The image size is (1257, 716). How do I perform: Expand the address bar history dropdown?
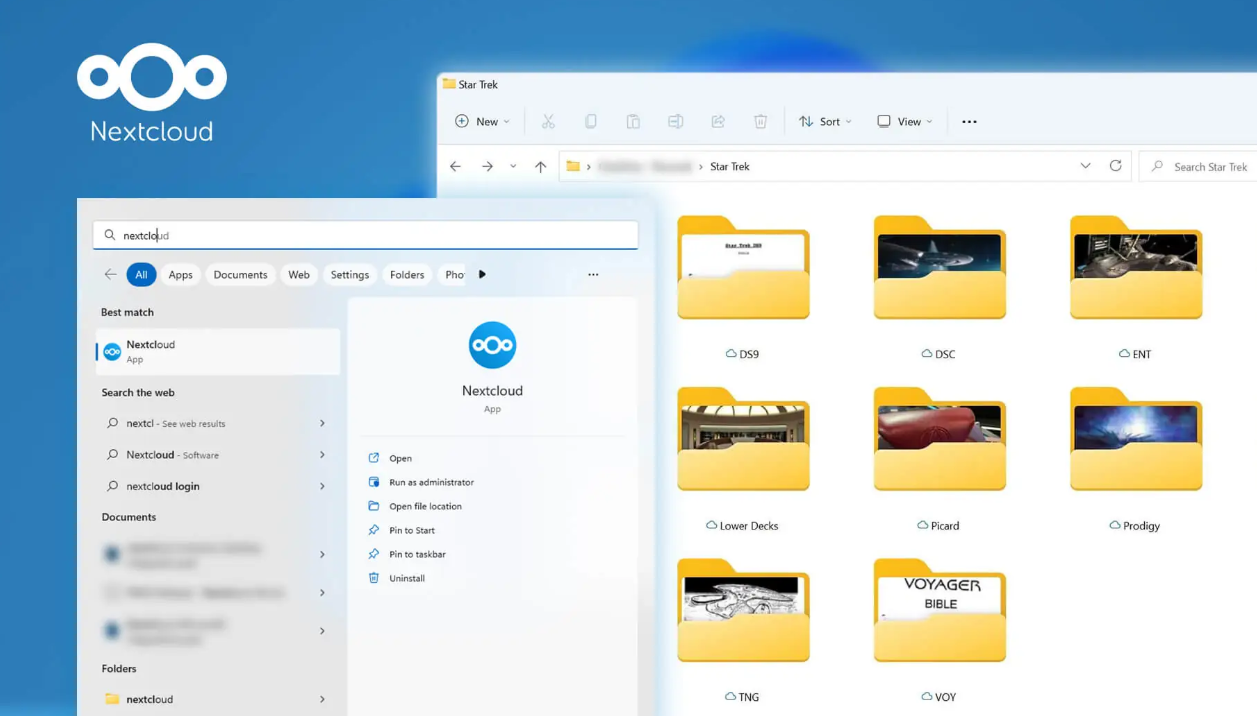click(1085, 166)
